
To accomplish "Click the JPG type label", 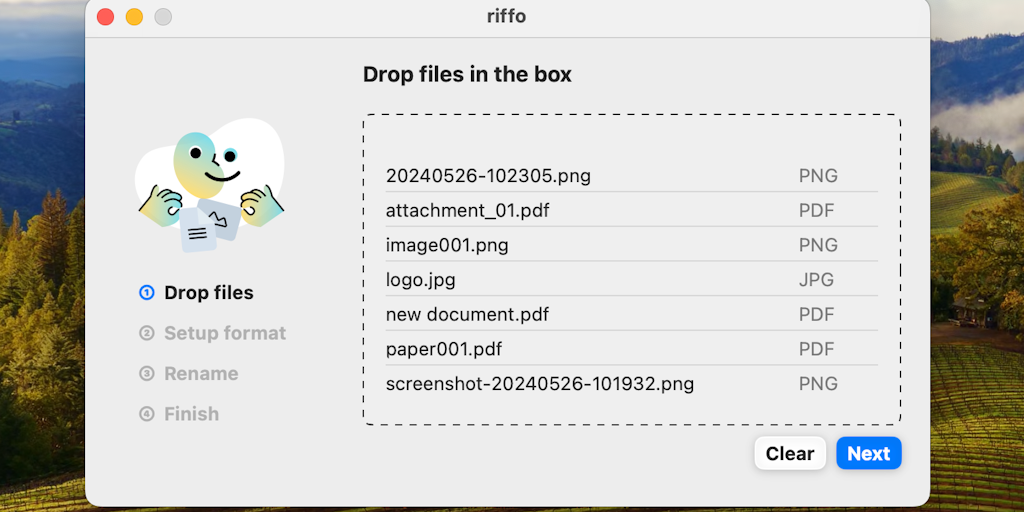I will point(816,280).
